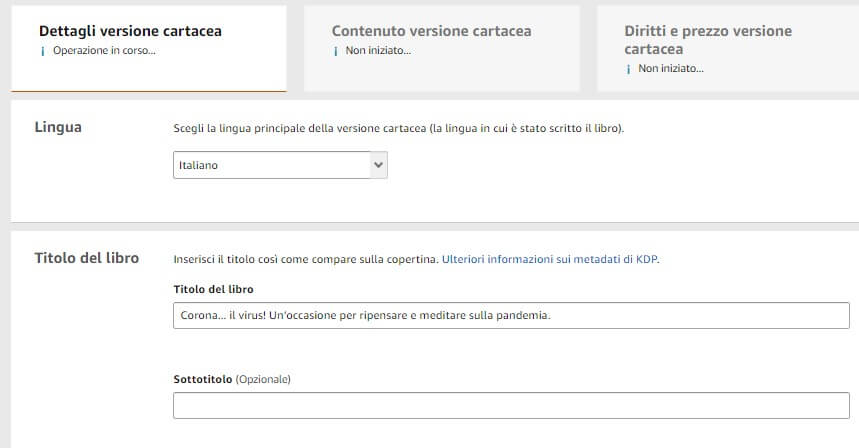Open the 'Contenuto versione cartacea' tab
The height and width of the screenshot is (448, 859).
tap(431, 31)
